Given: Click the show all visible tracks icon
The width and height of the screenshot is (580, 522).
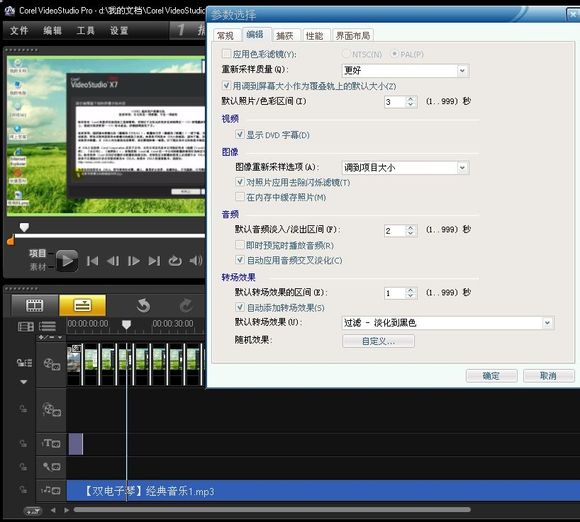Looking at the screenshot, I should click(47, 326).
